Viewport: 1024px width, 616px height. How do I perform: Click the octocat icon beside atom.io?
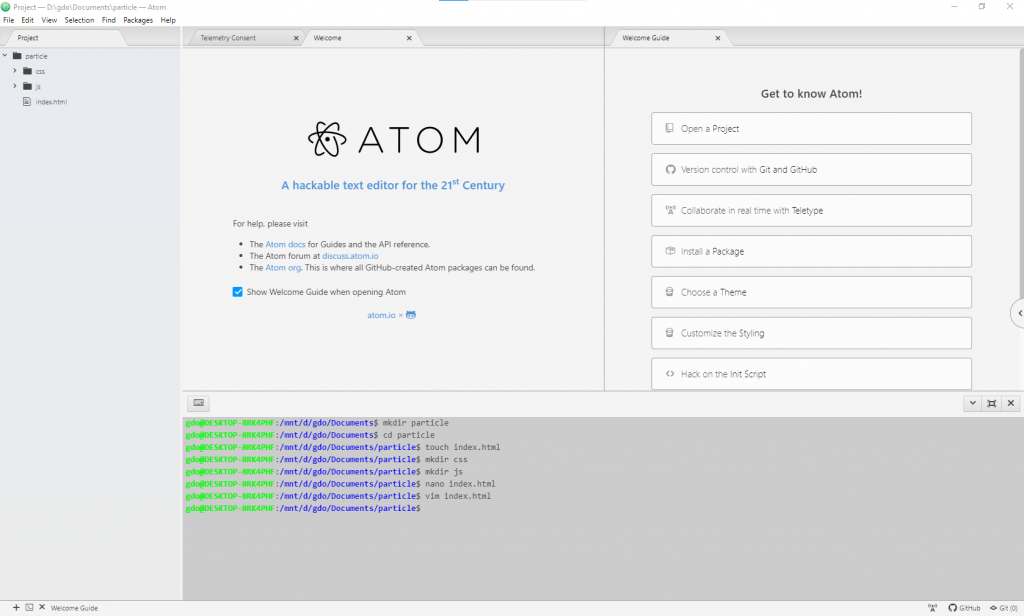coord(411,315)
